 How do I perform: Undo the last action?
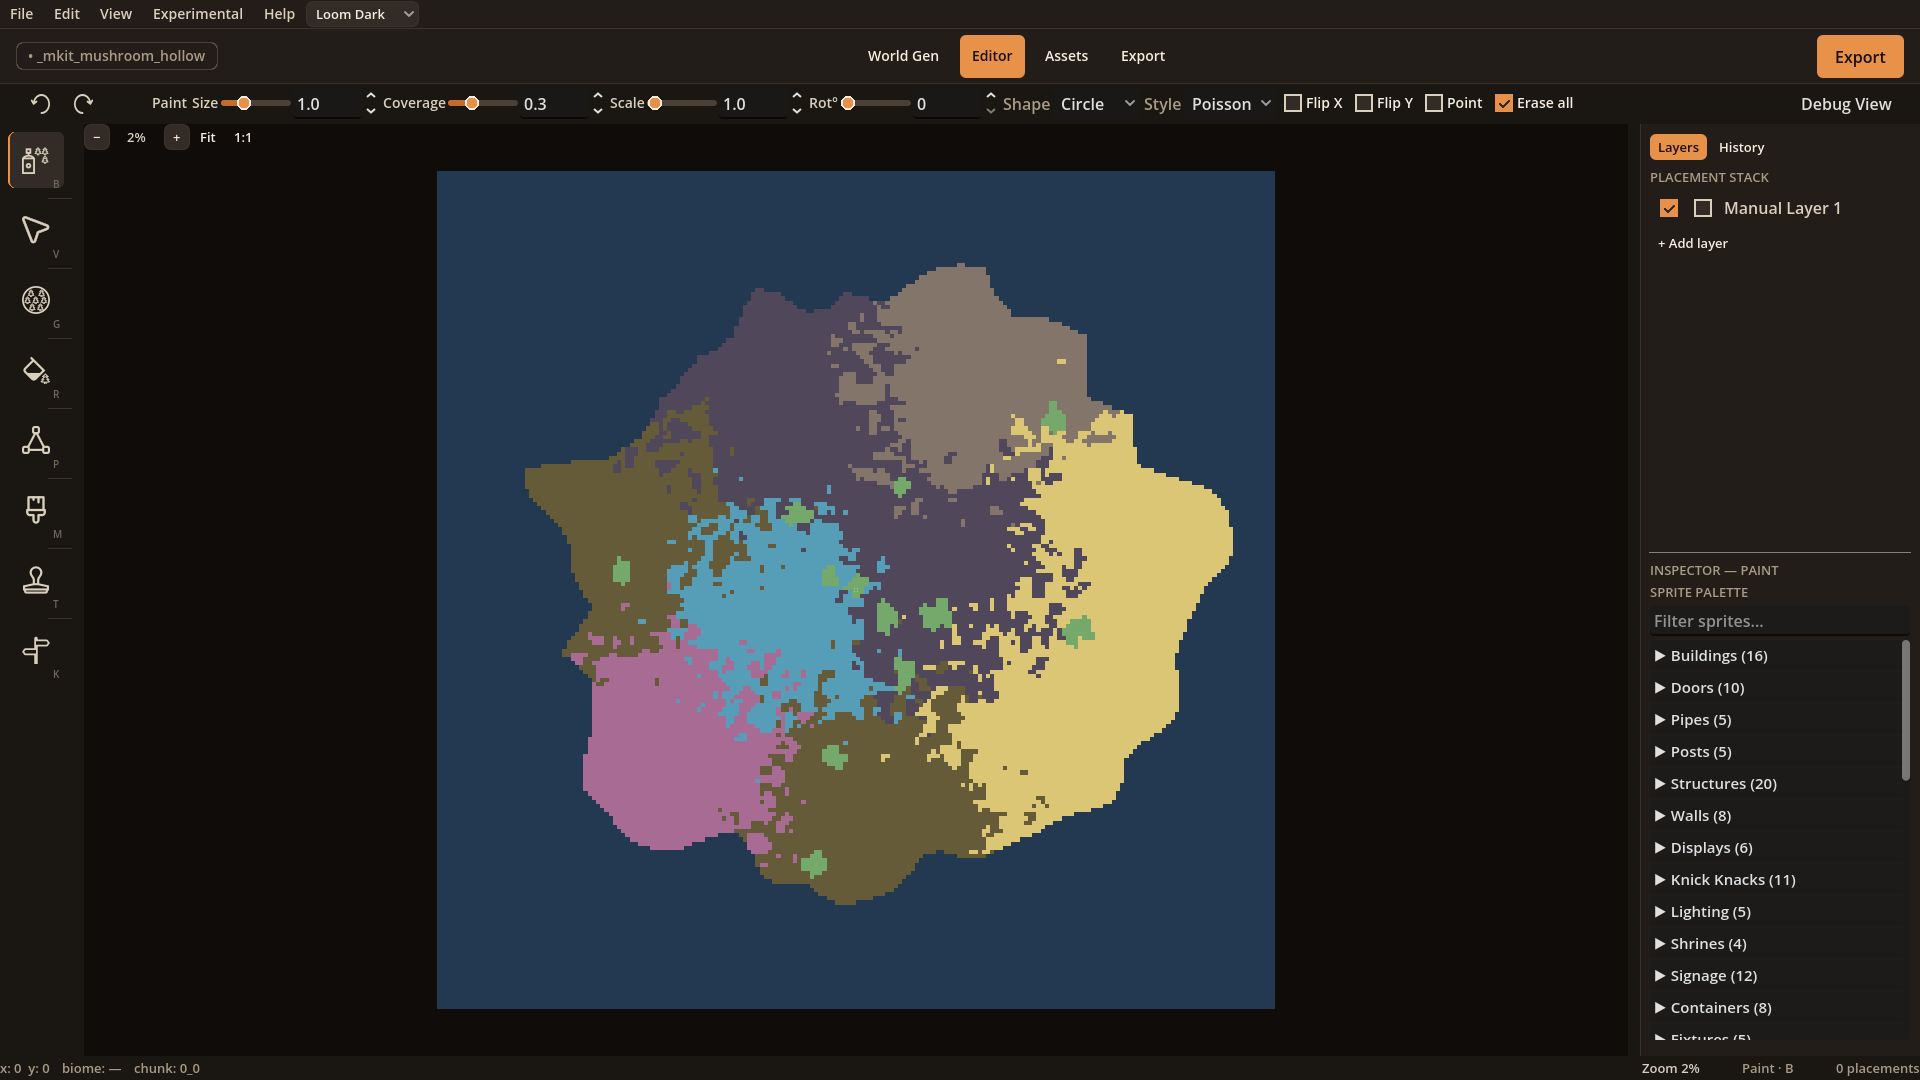pos(40,103)
